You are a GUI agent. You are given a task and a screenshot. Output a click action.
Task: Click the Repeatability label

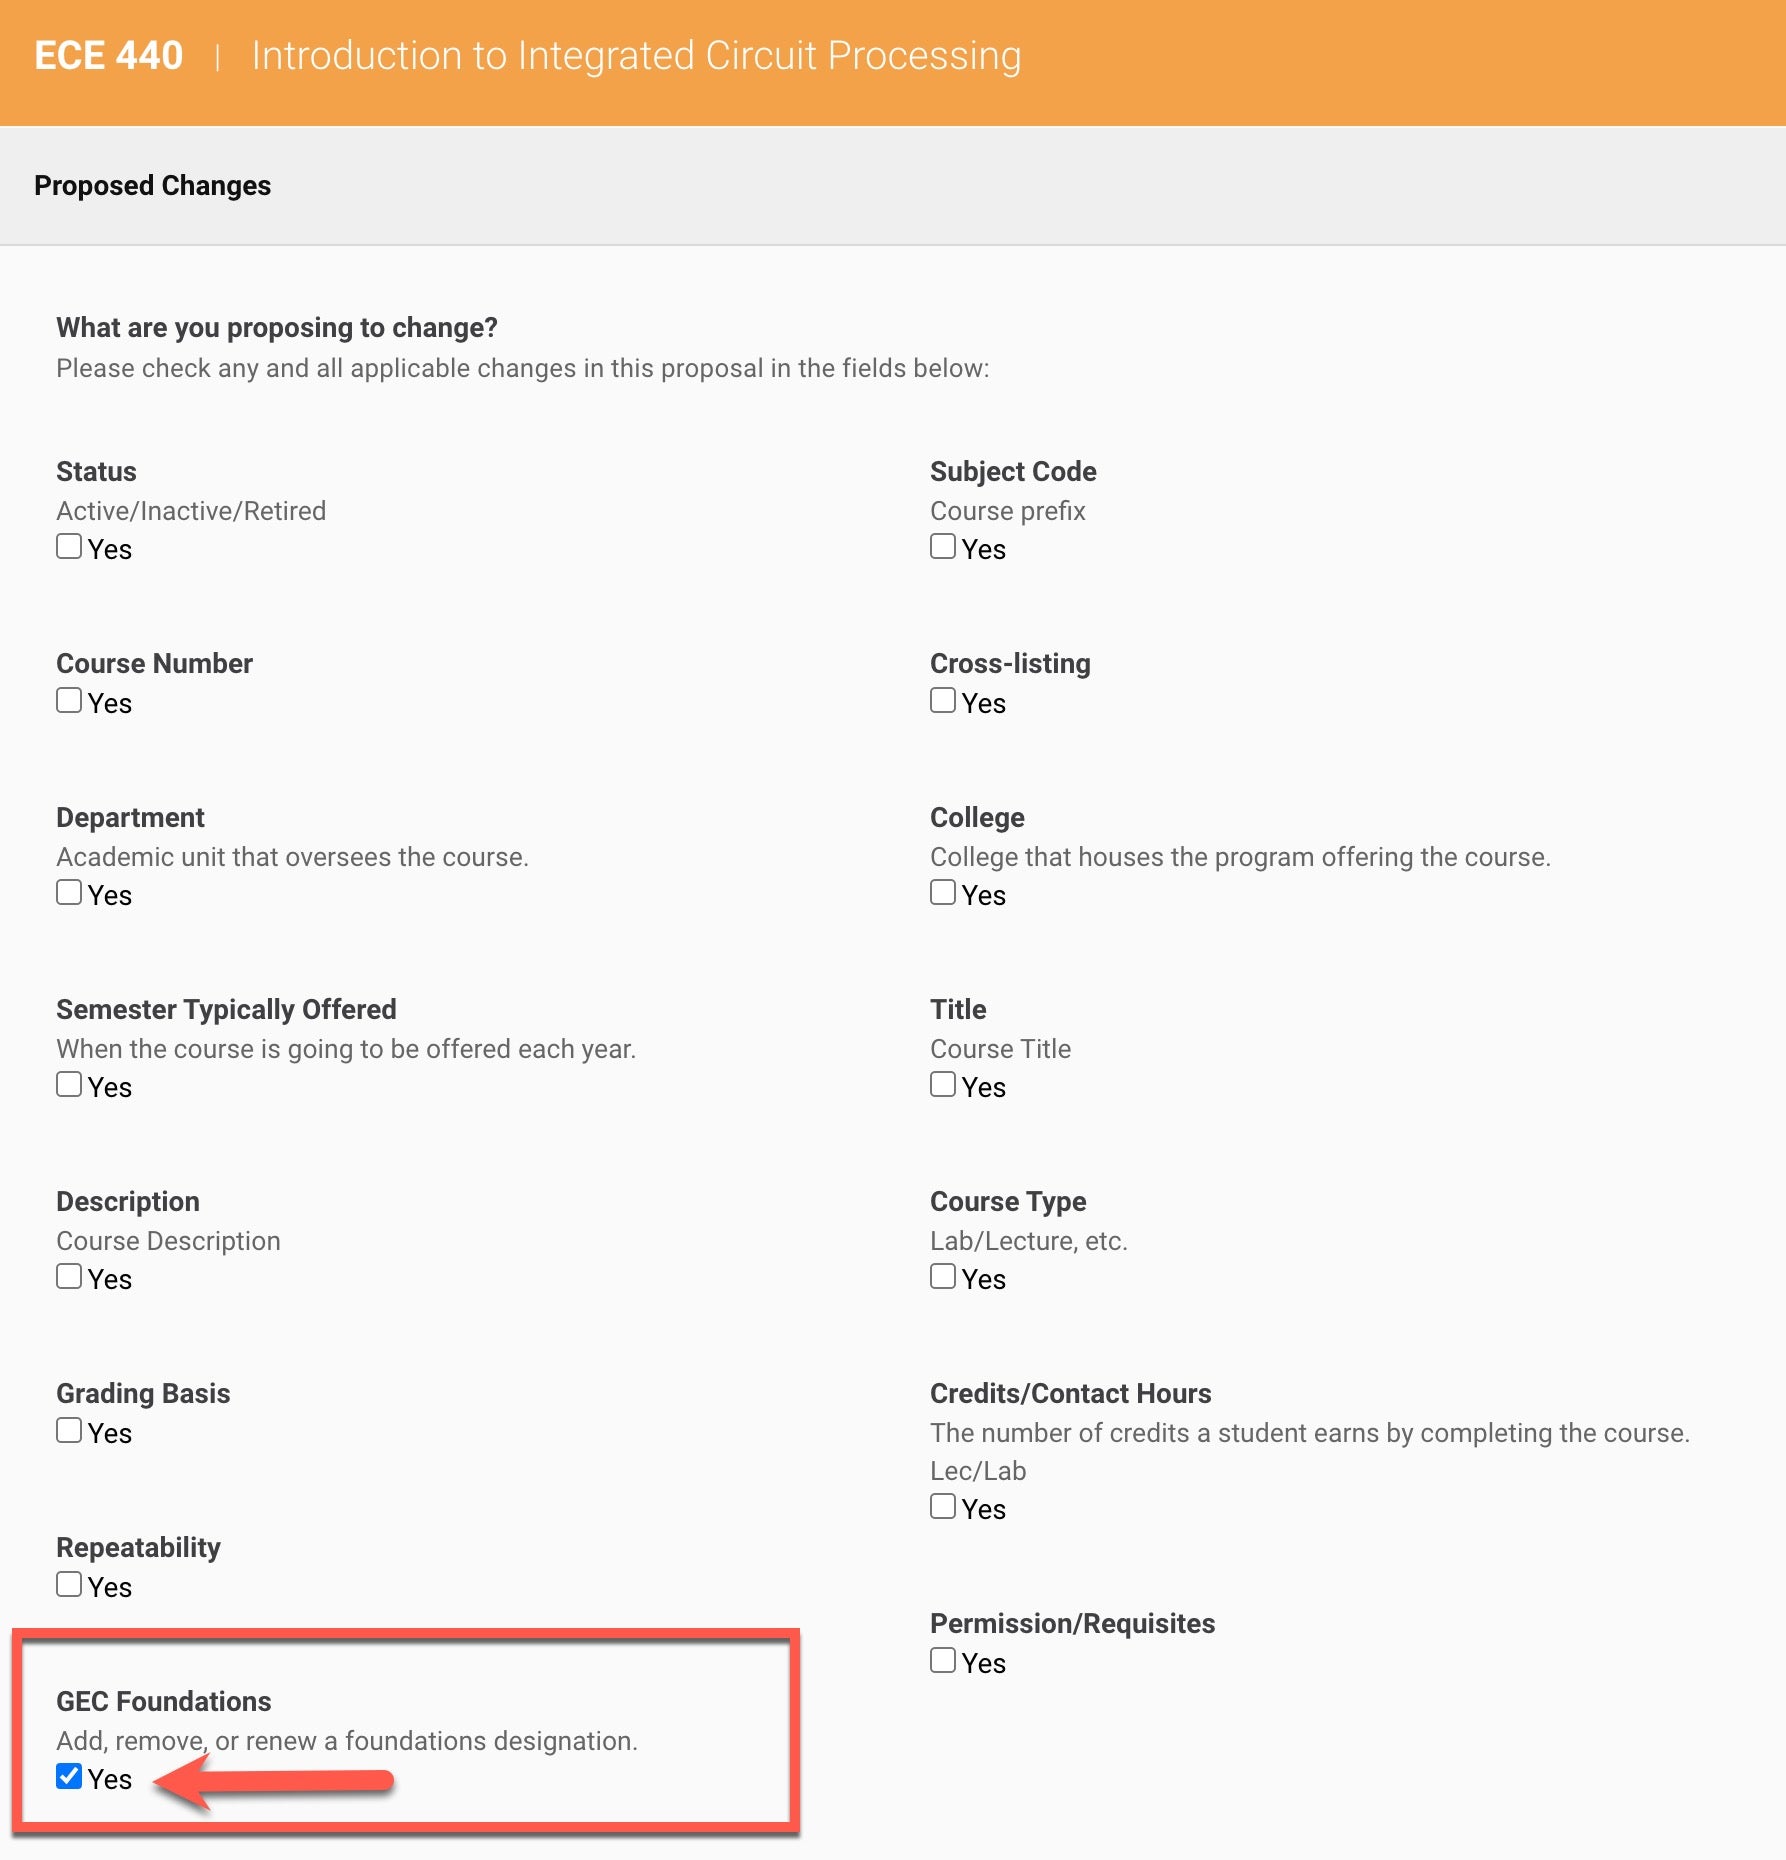pyautogui.click(x=138, y=1548)
